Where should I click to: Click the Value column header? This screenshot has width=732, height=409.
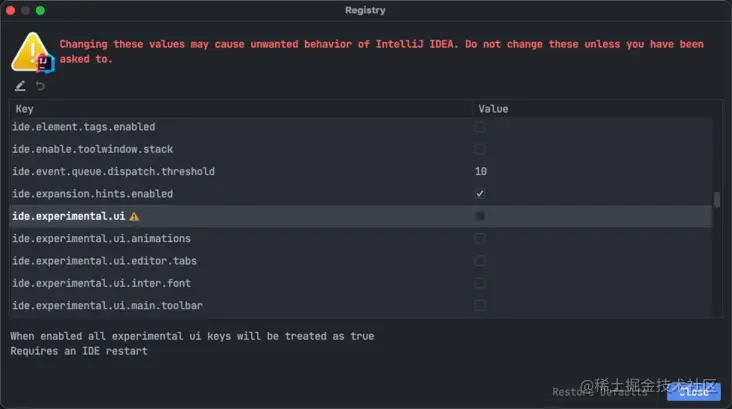pos(592,108)
